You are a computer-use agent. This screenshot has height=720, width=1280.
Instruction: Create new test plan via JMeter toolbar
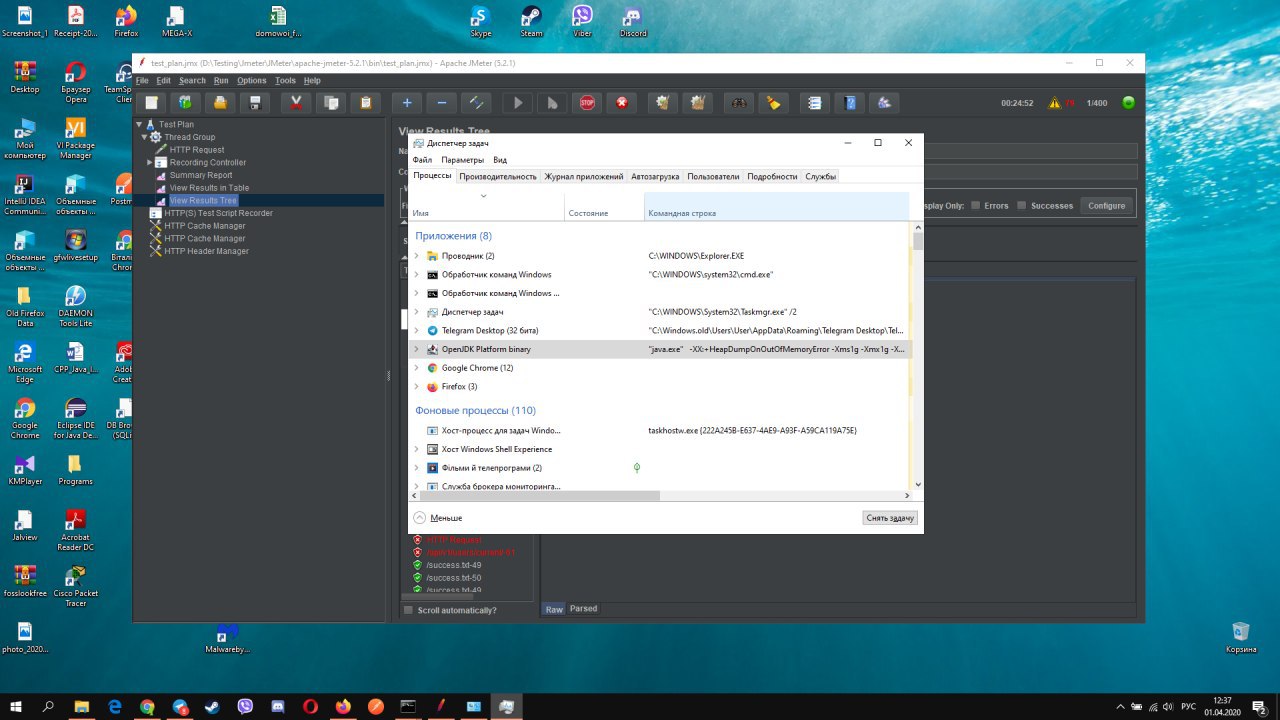151,102
